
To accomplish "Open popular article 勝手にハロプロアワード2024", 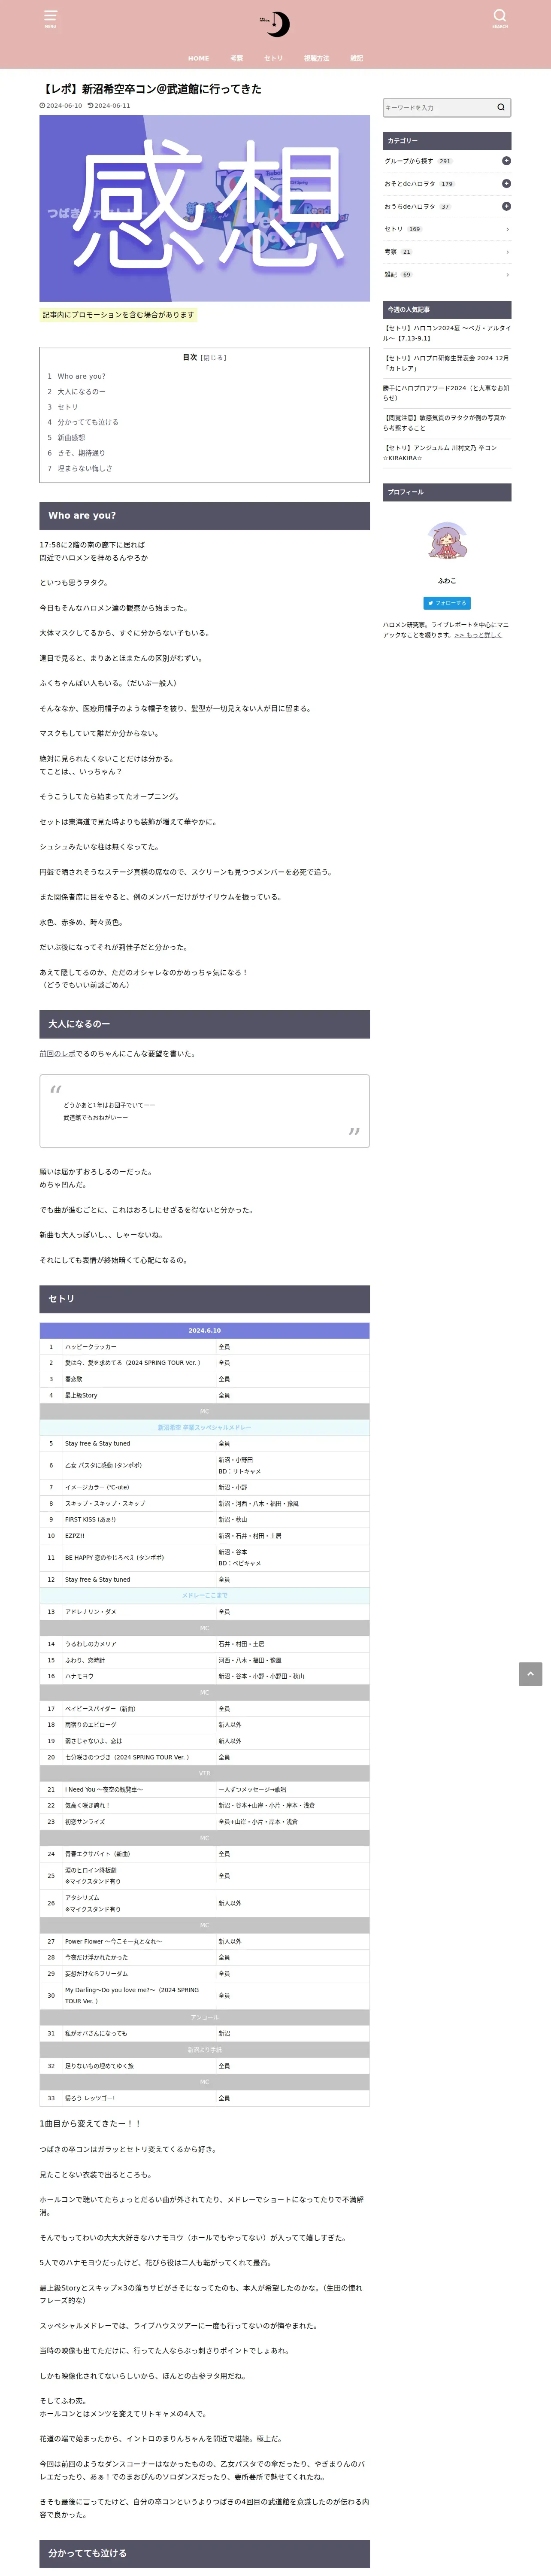I will coord(447,393).
